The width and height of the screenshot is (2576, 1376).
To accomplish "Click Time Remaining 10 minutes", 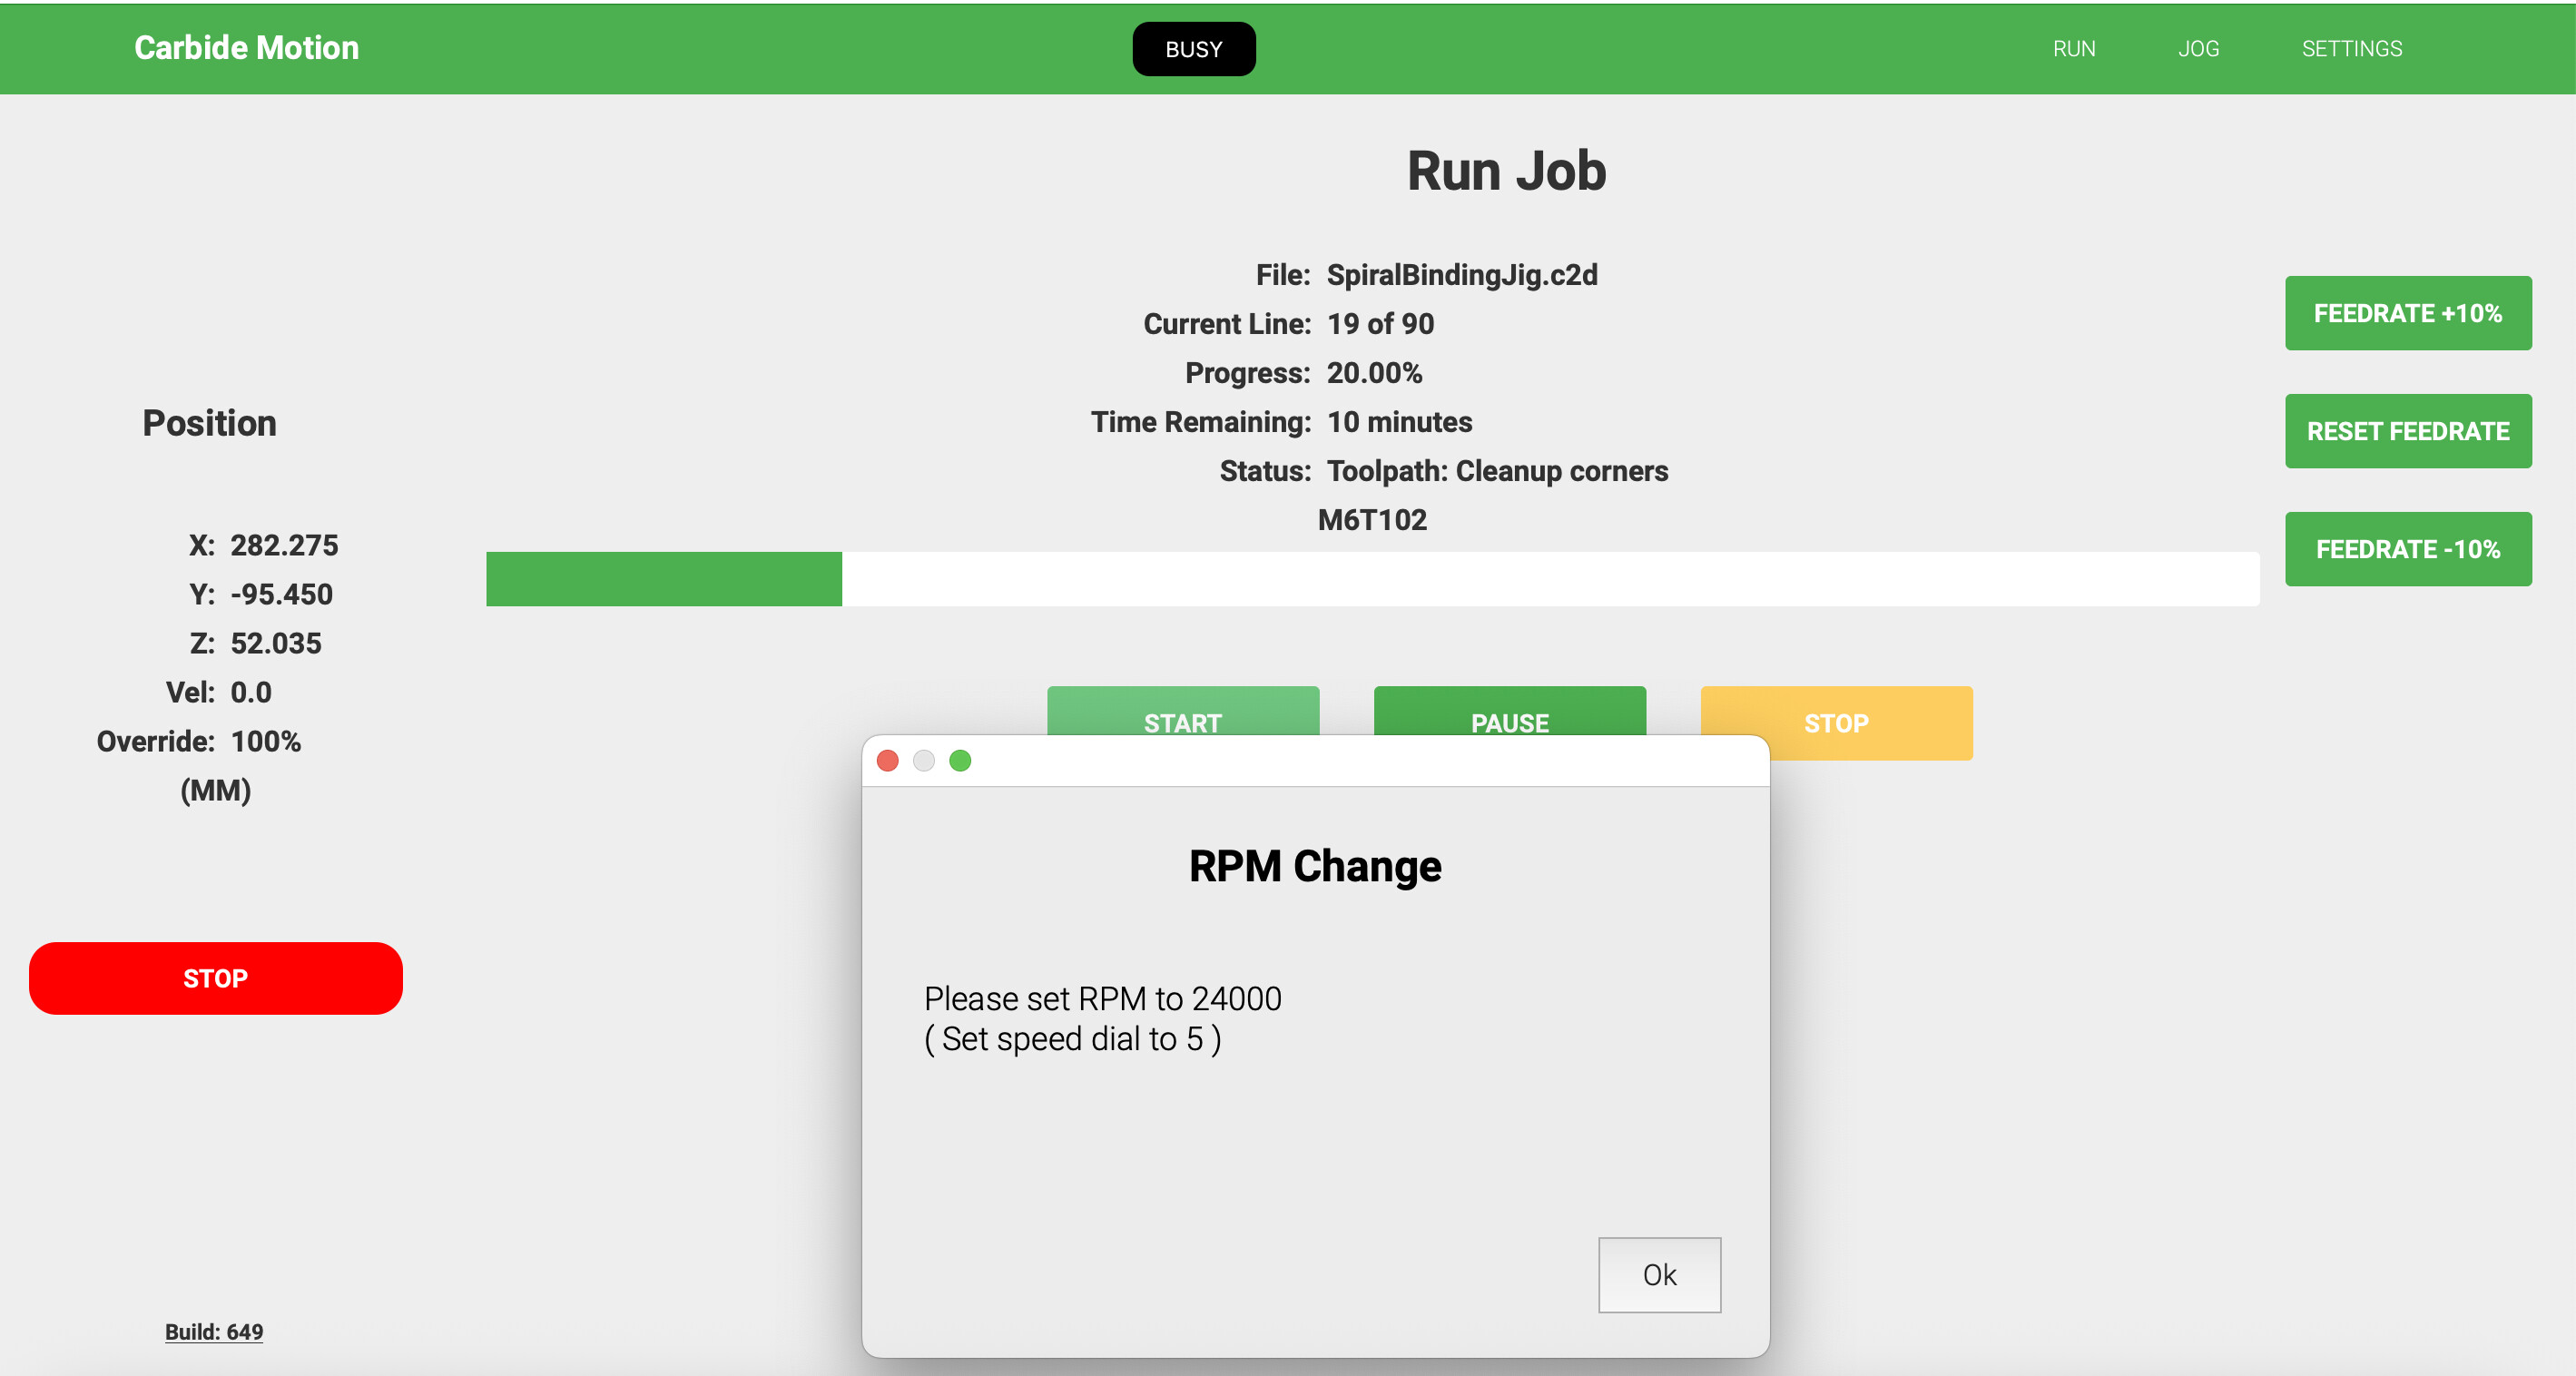I will (1399, 422).
